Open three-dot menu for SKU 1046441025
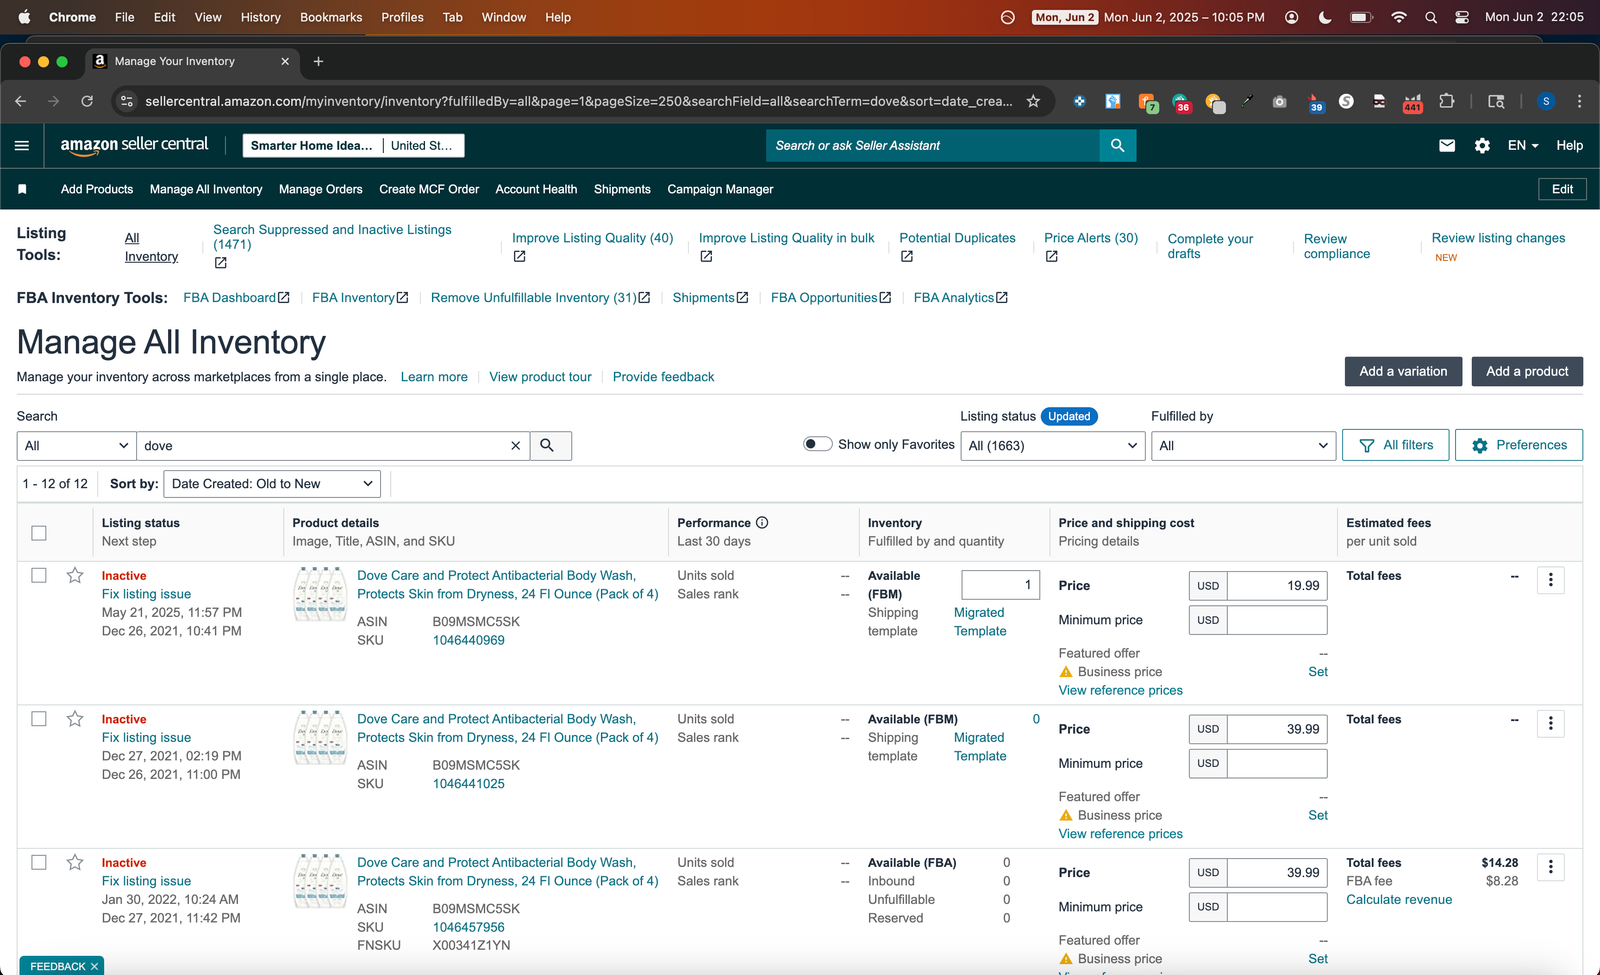Image resolution: width=1600 pixels, height=975 pixels. tap(1551, 723)
